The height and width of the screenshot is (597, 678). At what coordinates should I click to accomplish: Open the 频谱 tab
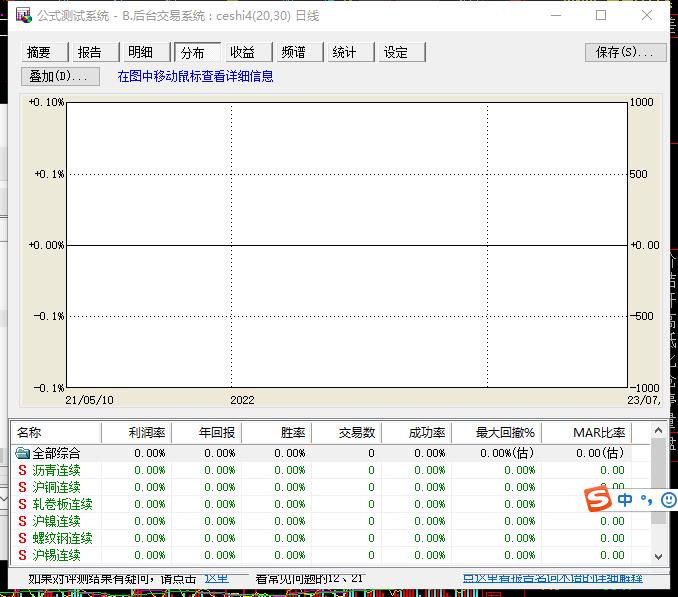point(300,52)
